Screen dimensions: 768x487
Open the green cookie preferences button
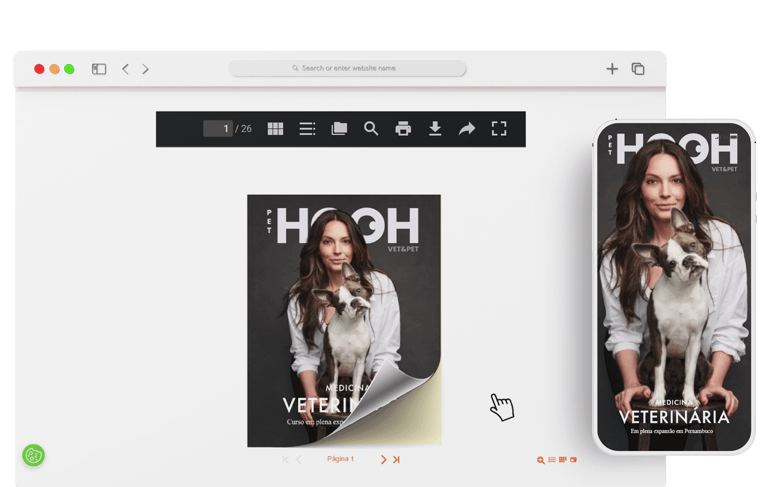pos(33,456)
